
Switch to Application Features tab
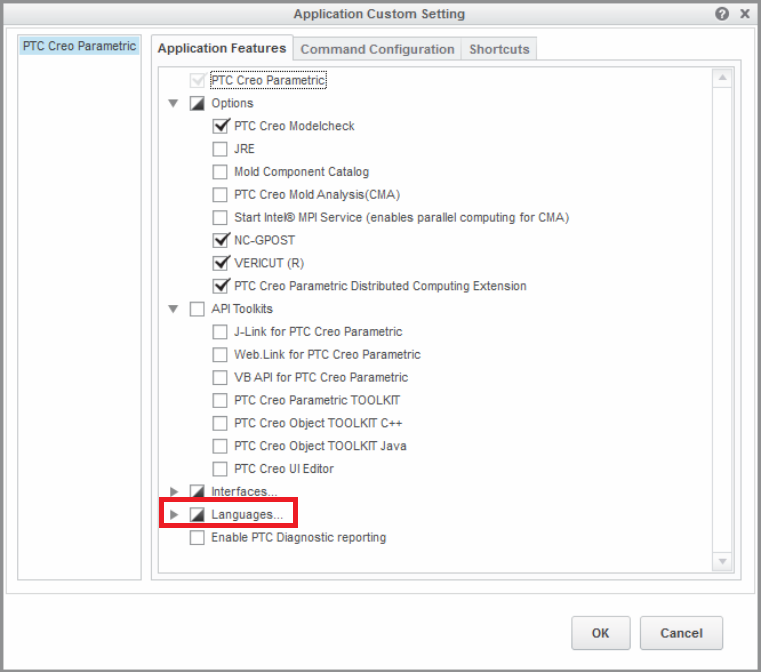tap(222, 48)
